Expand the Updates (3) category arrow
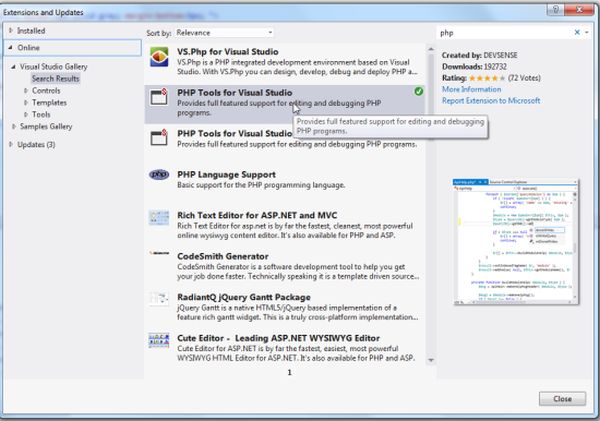 [11, 144]
